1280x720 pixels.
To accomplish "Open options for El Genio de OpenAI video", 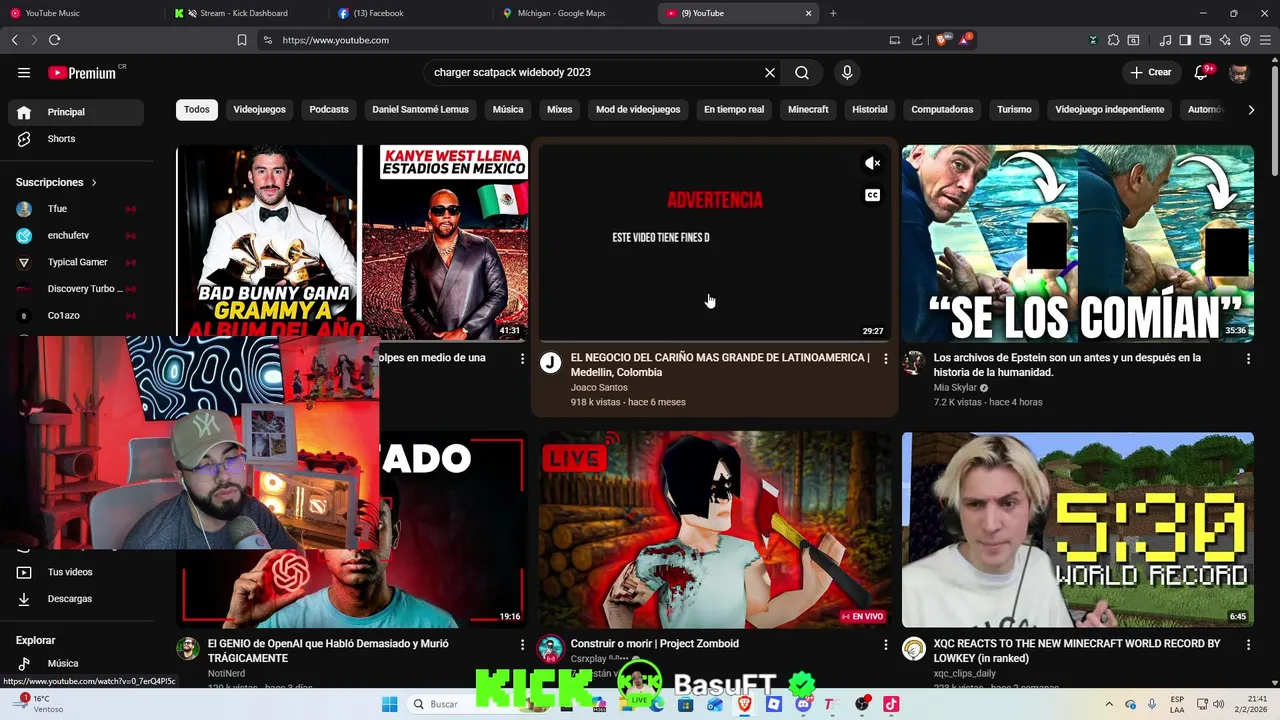I will [x=522, y=645].
